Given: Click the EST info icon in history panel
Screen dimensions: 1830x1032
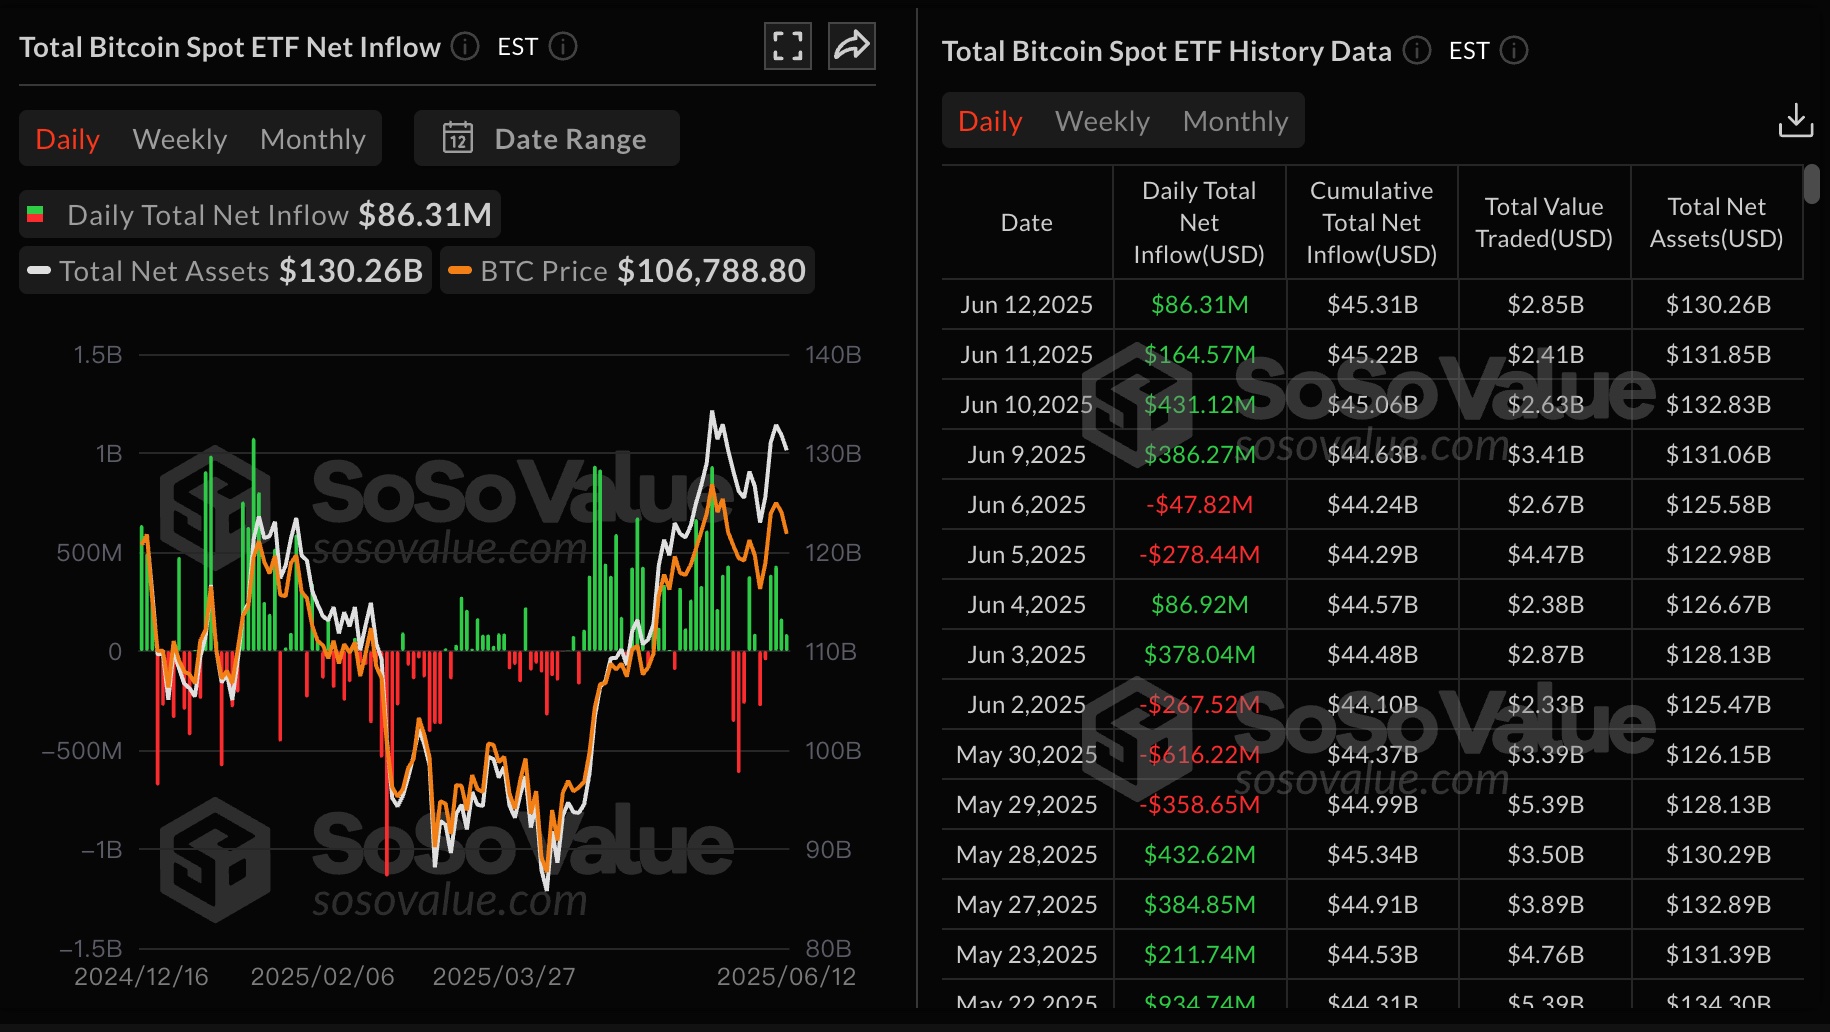Looking at the screenshot, I should point(1515,50).
